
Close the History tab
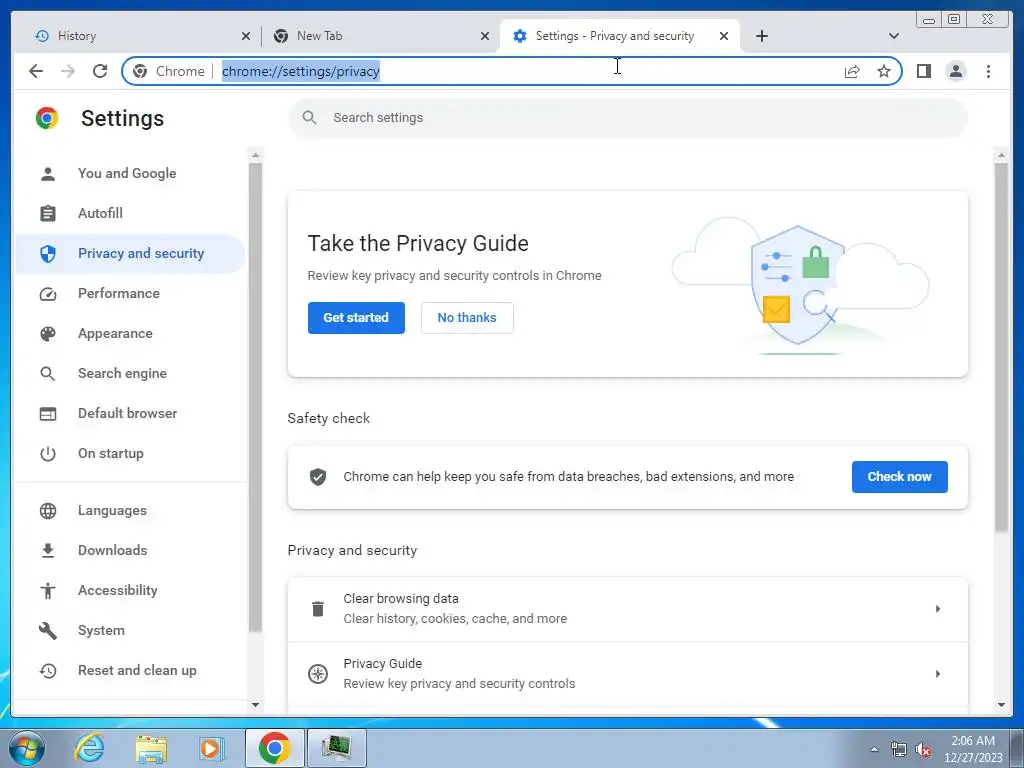(246, 37)
